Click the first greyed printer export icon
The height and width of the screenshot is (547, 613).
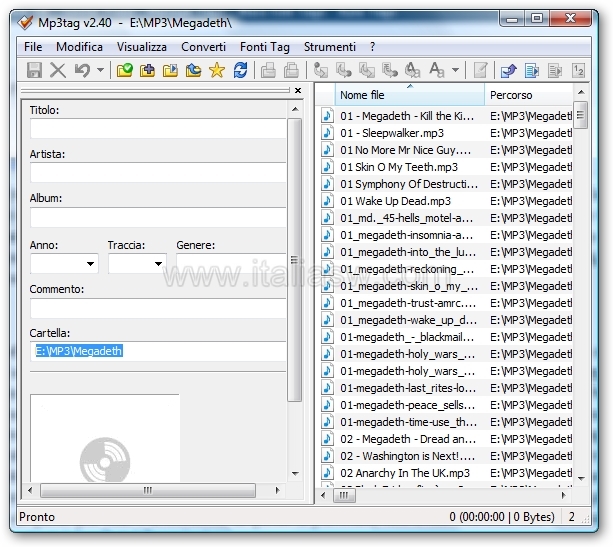[x=268, y=70]
